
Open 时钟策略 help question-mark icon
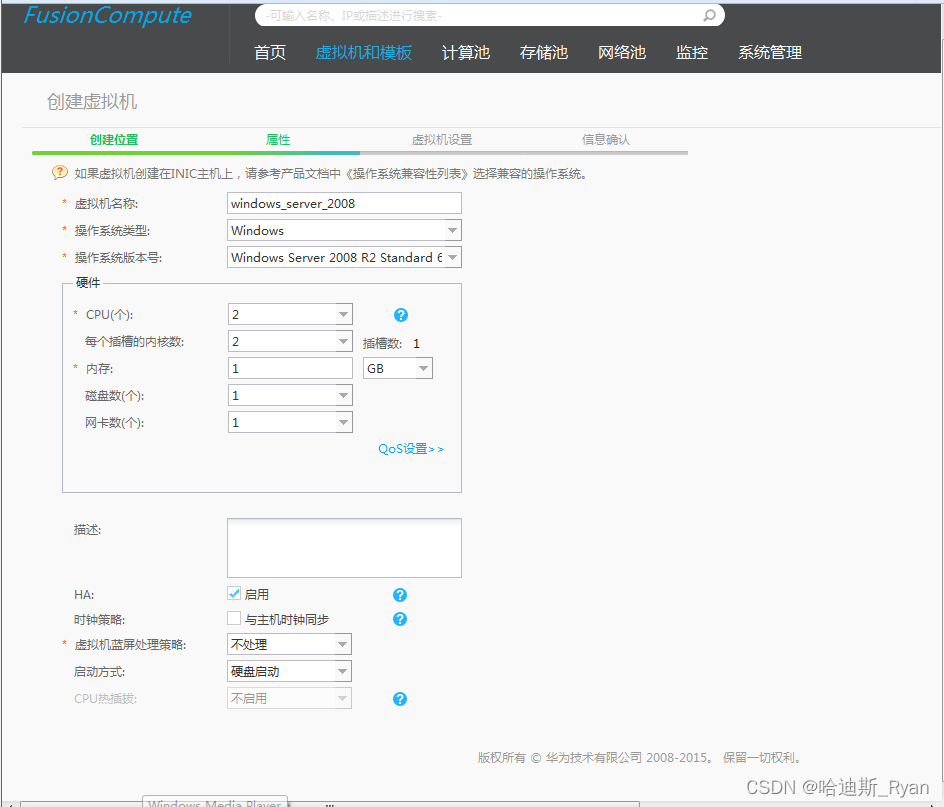pos(400,619)
